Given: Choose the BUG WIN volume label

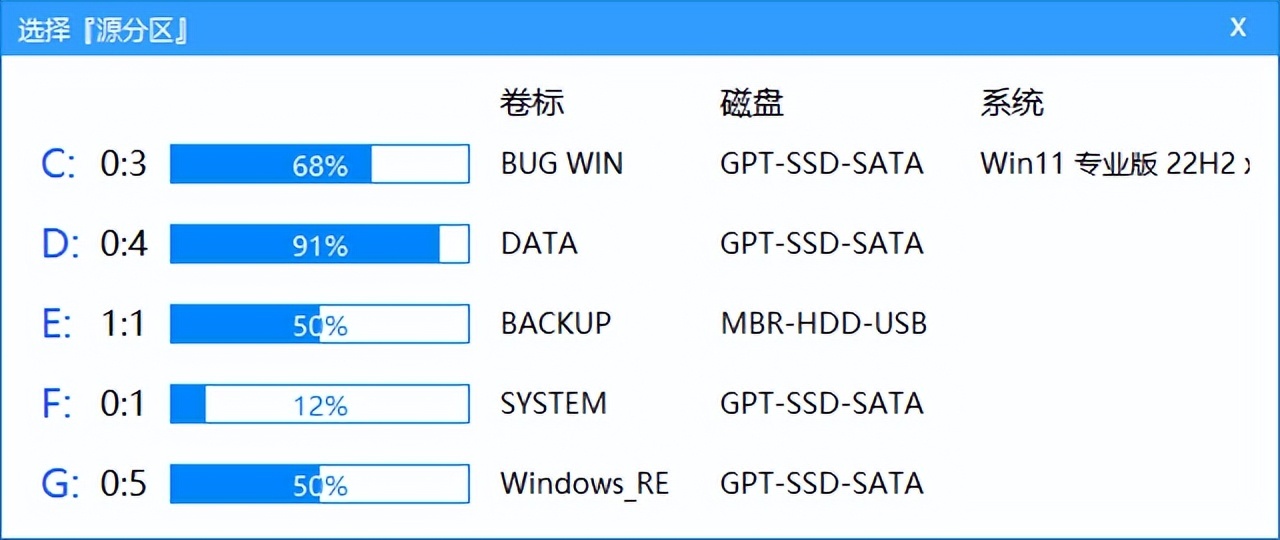Looking at the screenshot, I should (x=561, y=164).
